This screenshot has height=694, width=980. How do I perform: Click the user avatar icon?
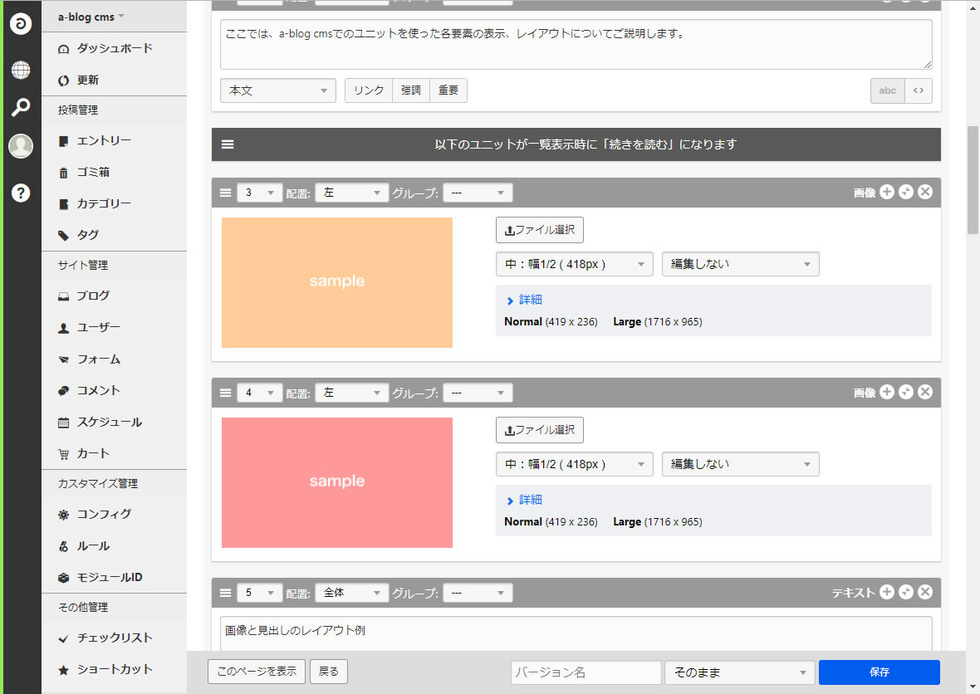(20, 146)
